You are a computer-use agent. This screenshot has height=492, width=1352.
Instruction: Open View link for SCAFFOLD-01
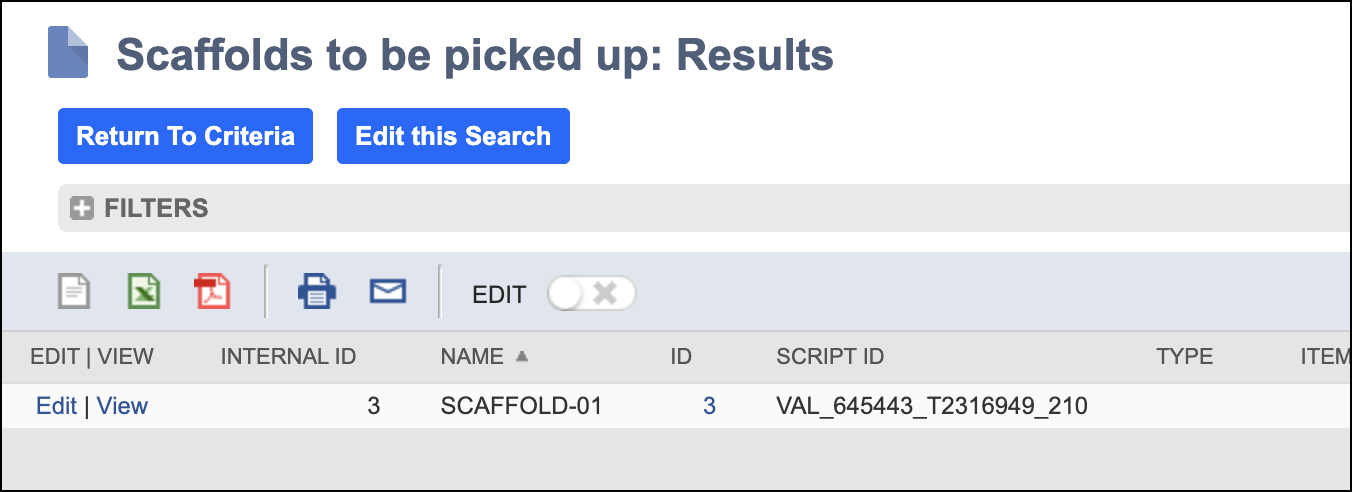coord(122,406)
